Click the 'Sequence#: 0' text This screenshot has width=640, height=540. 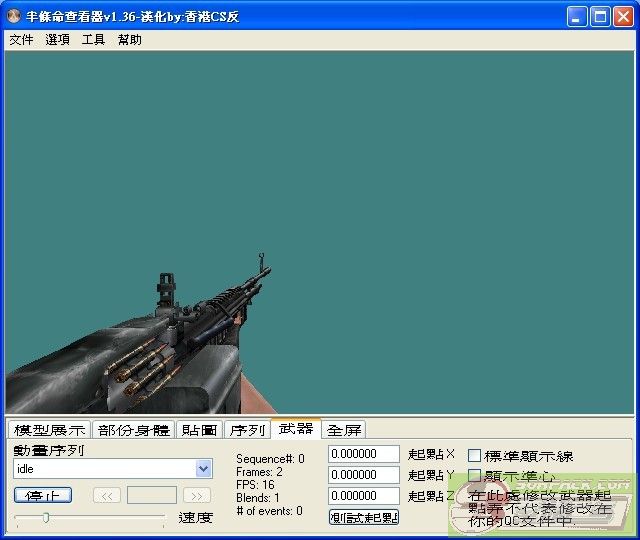tap(270, 459)
